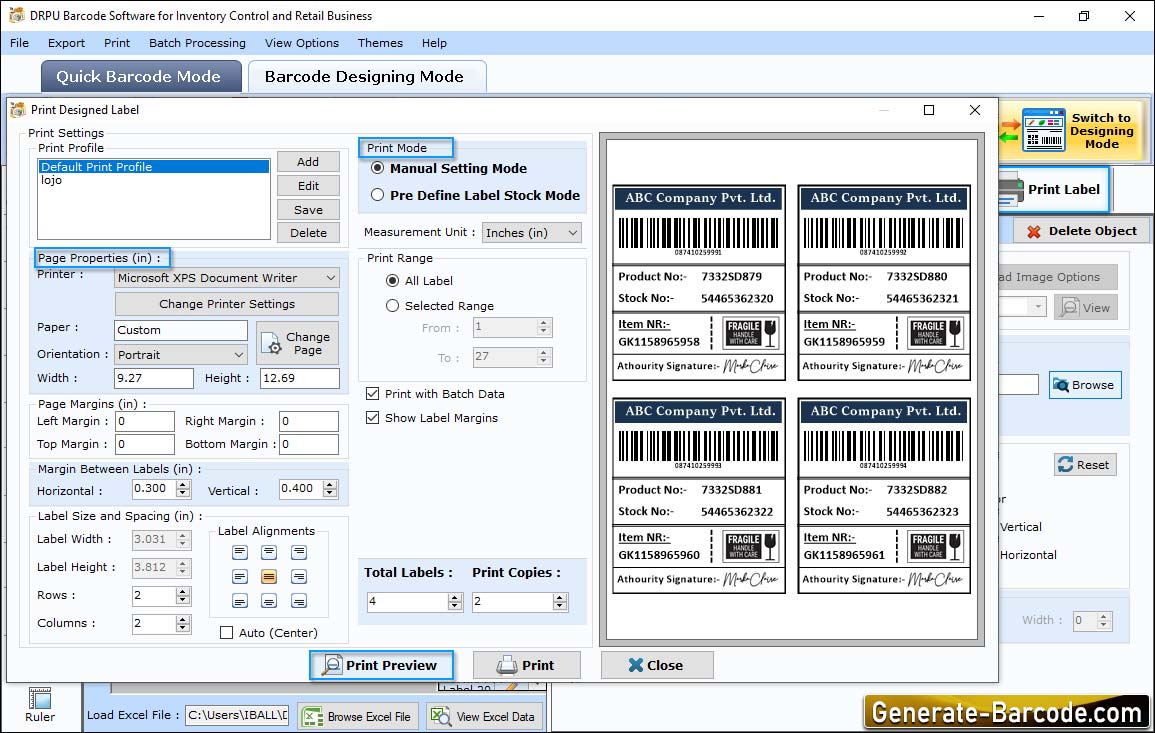Viewport: 1155px width, 733px height.
Task: Open the Themes menu
Action: pos(380,43)
